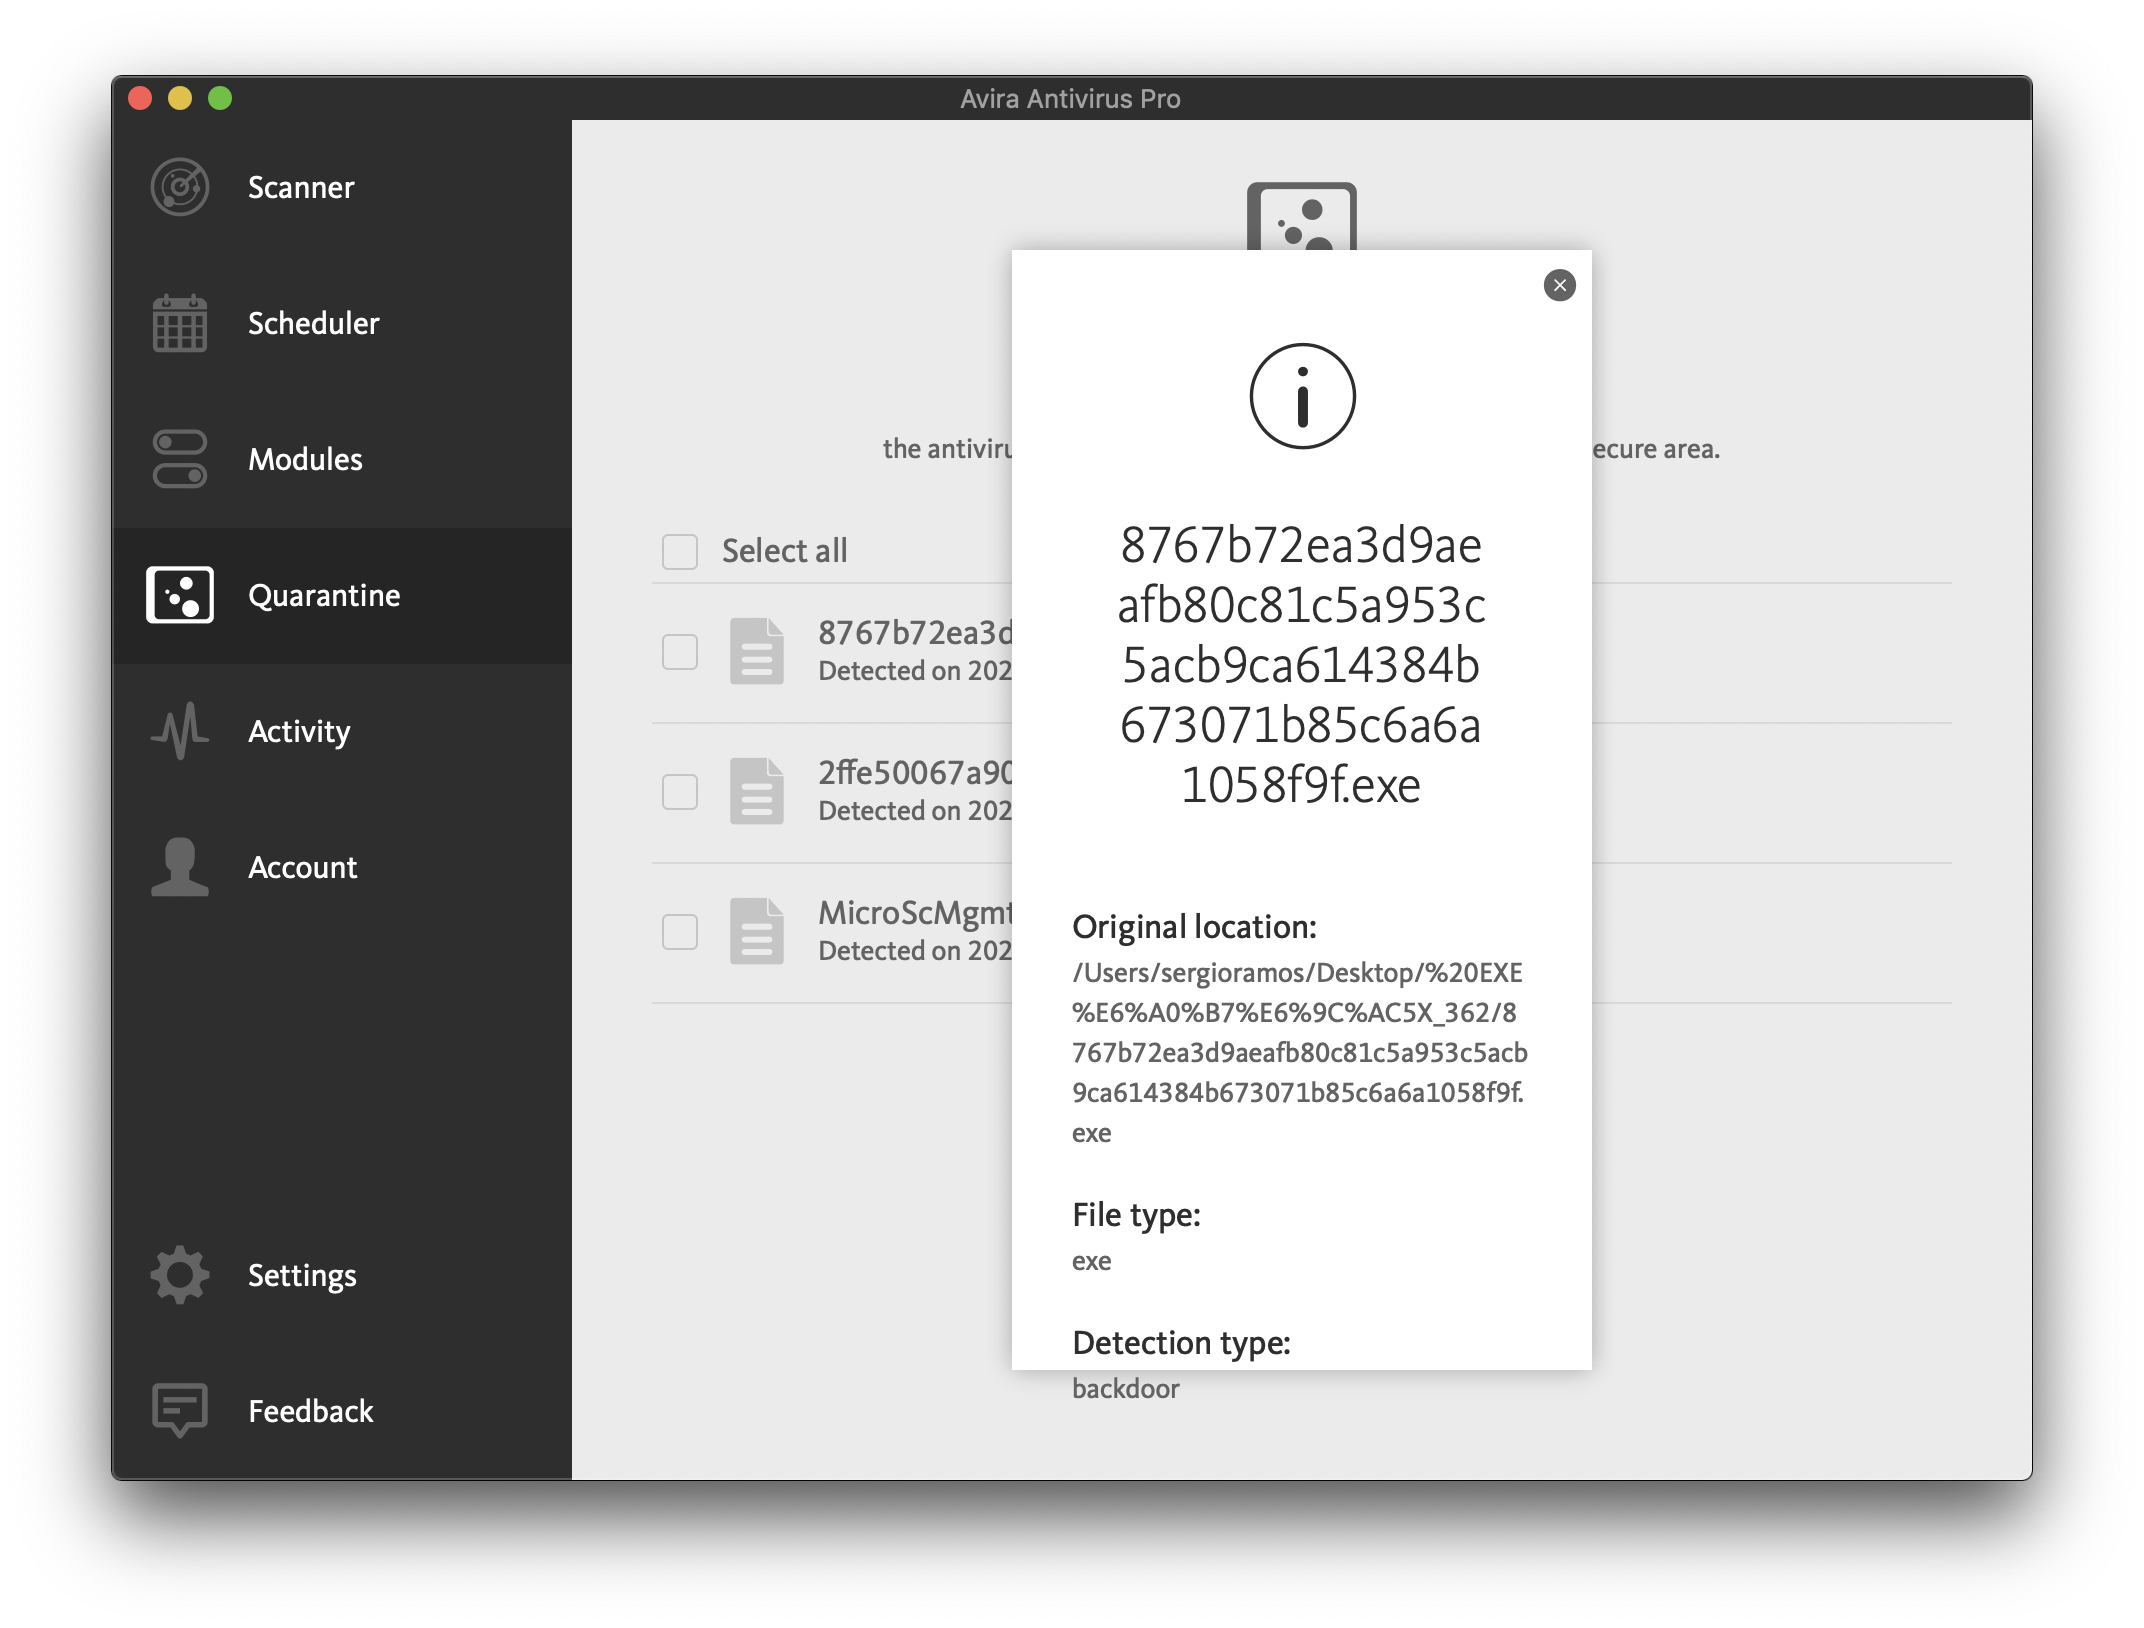2144x1628 pixels.
Task: Click the file name heading in the popup
Action: (x=1301, y=665)
